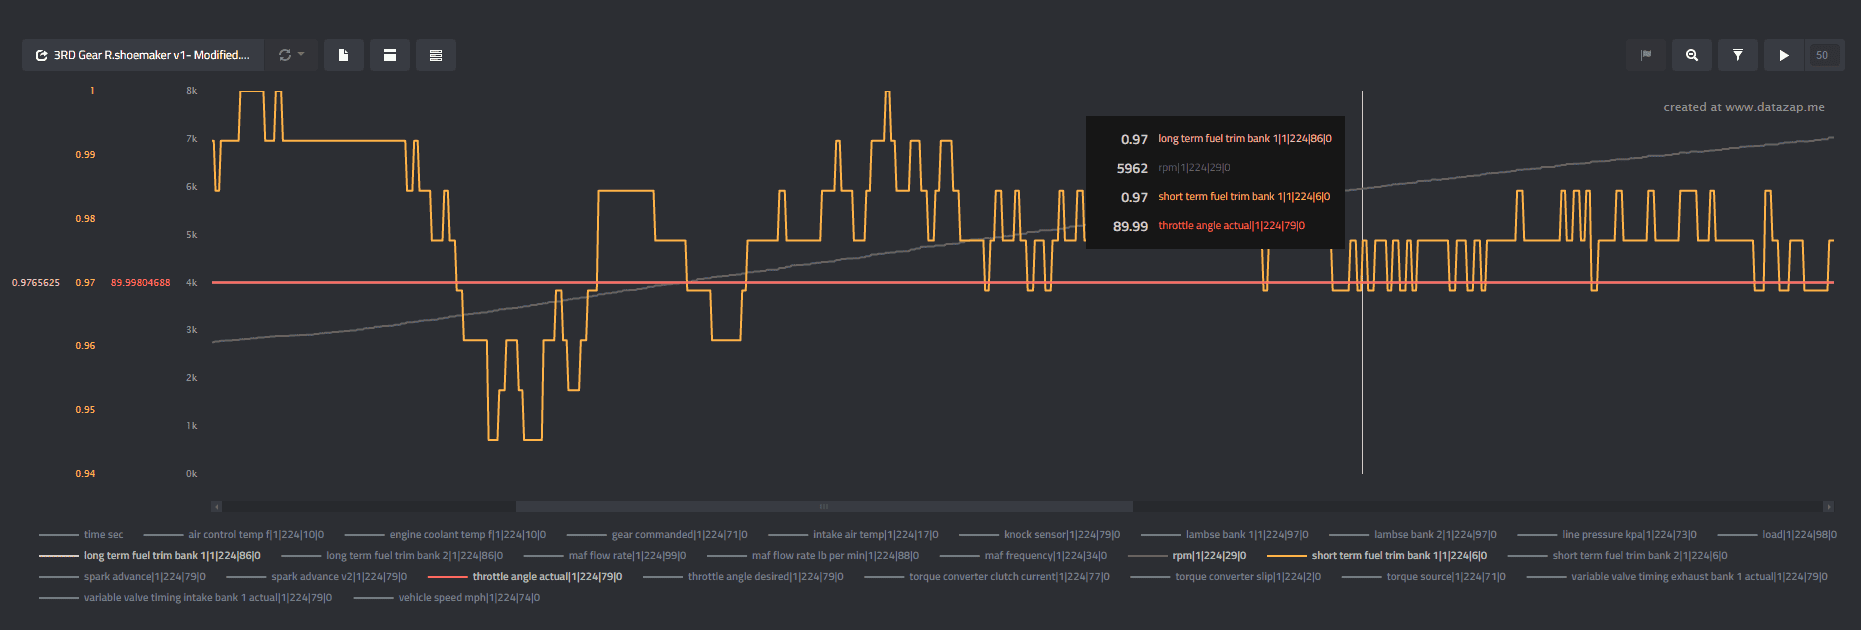Viewport: 1861px width, 630px height.
Task: Show the 'load' series in legend
Action: (x=1777, y=535)
